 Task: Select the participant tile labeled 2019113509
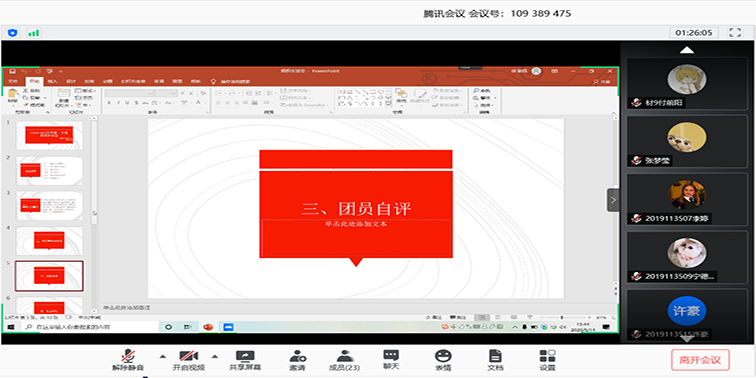pos(687,256)
